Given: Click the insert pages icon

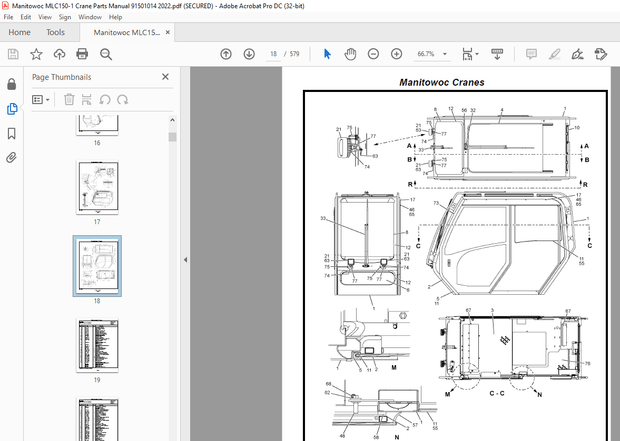Looking at the screenshot, I should point(87,99).
